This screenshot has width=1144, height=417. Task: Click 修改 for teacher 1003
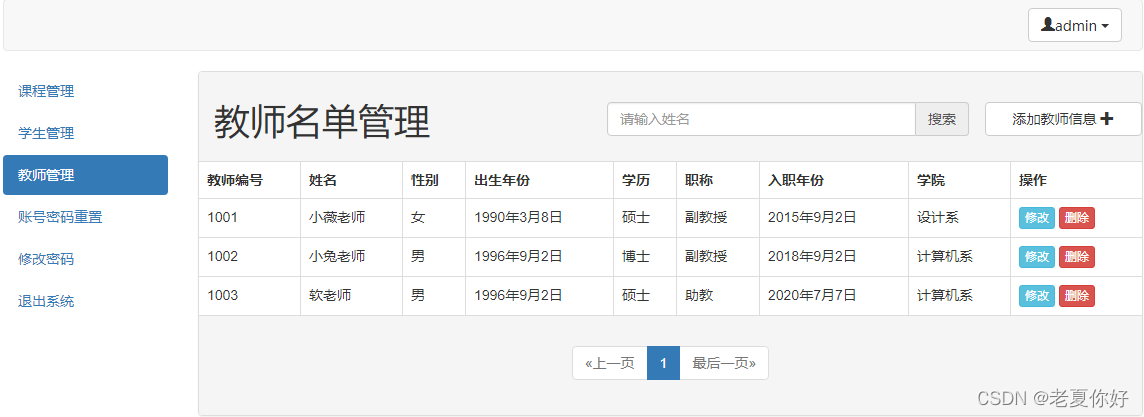pyautogui.click(x=1037, y=296)
